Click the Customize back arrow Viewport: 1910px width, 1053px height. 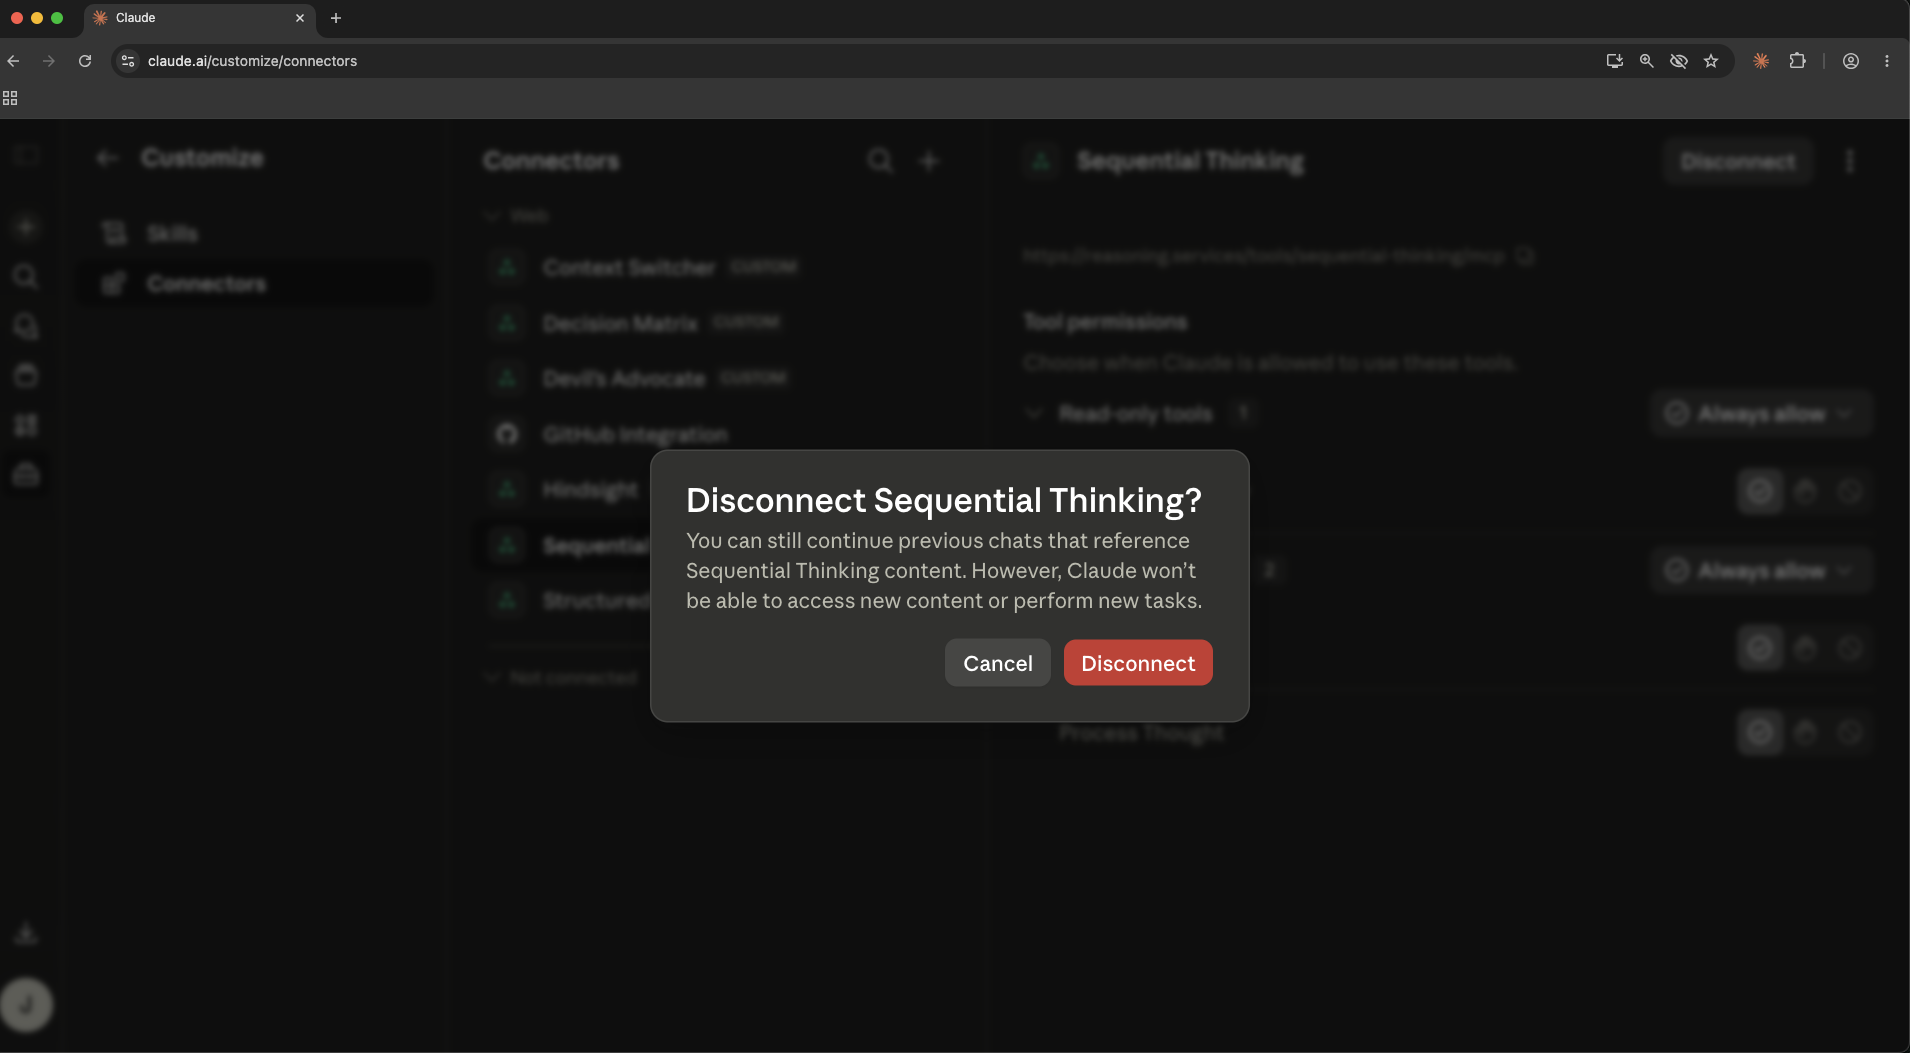[107, 158]
